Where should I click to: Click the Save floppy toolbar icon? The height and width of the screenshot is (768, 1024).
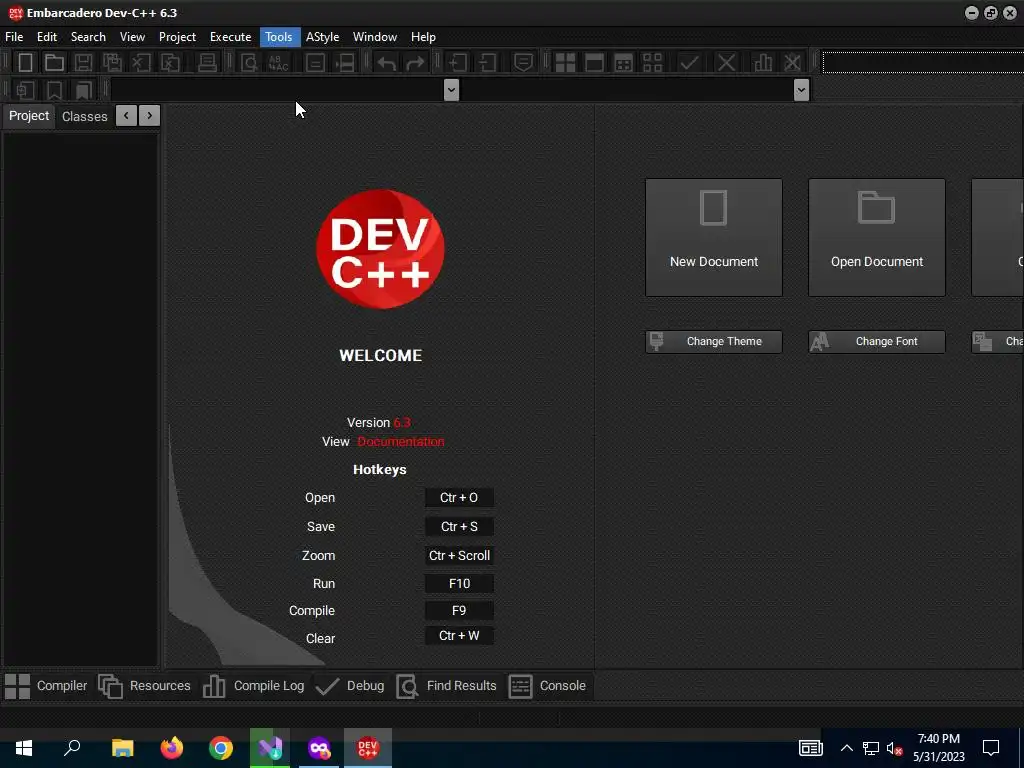pyautogui.click(x=83, y=63)
